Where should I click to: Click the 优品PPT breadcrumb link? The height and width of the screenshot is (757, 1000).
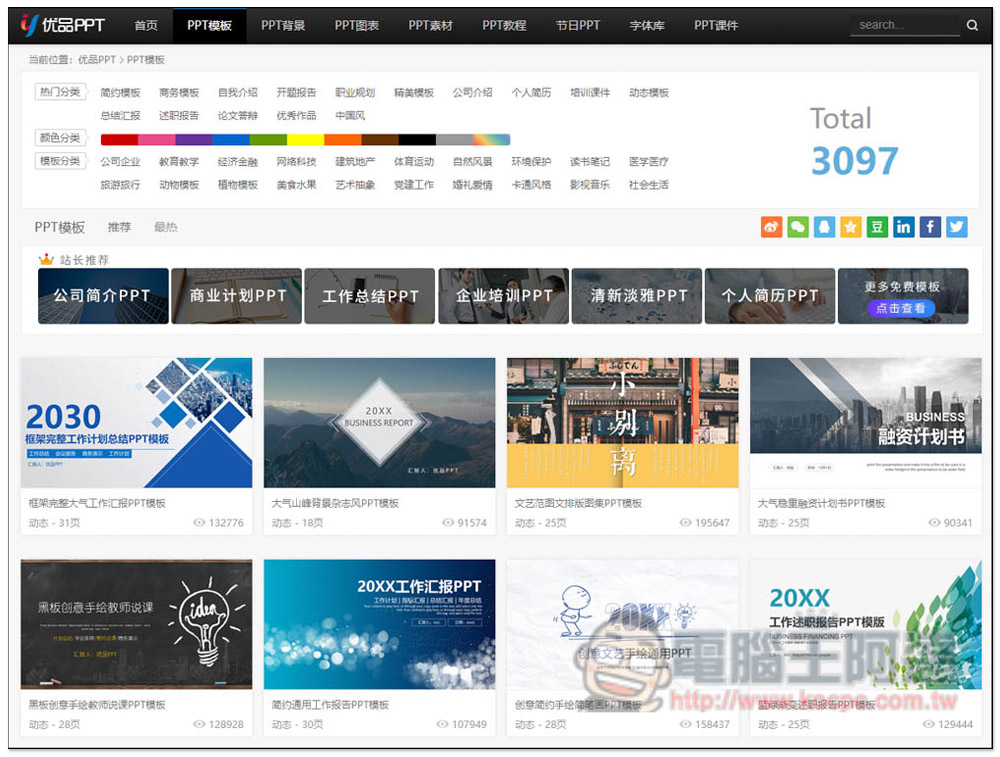(x=97, y=60)
